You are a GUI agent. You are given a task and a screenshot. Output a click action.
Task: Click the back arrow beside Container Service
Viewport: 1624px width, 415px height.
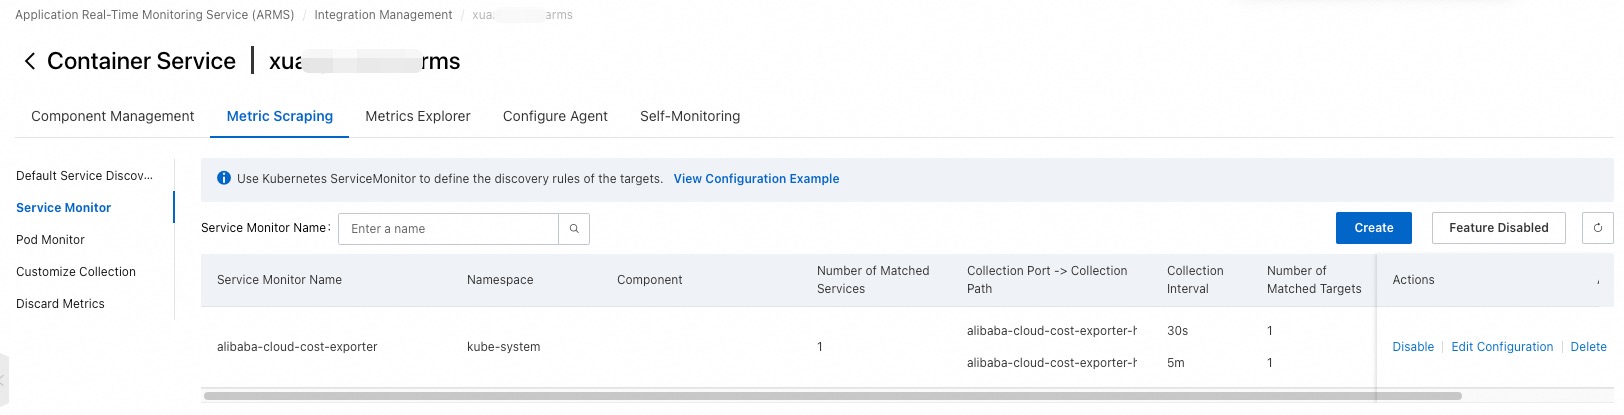pyautogui.click(x=29, y=62)
